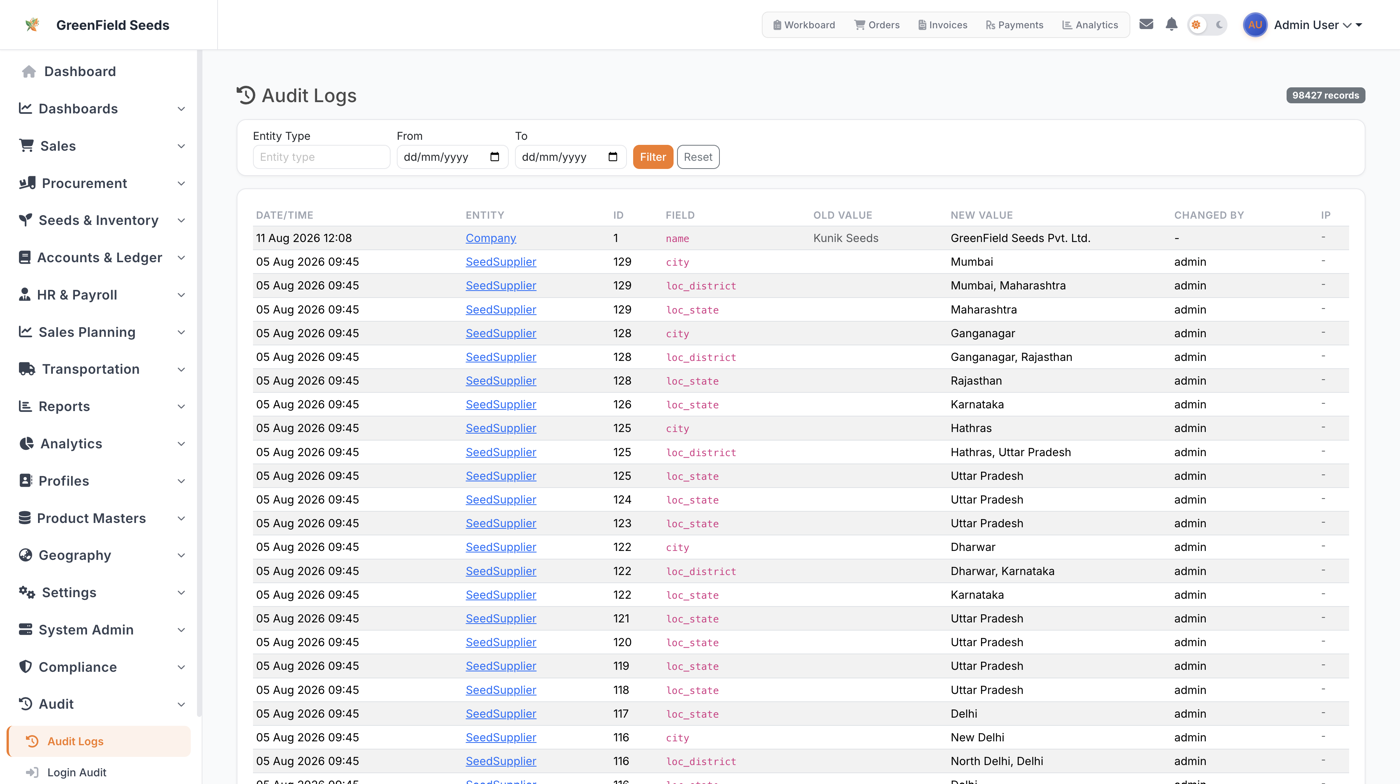The height and width of the screenshot is (784, 1400).
Task: Click the Profiles contact icon
Action: pyautogui.click(x=25, y=481)
